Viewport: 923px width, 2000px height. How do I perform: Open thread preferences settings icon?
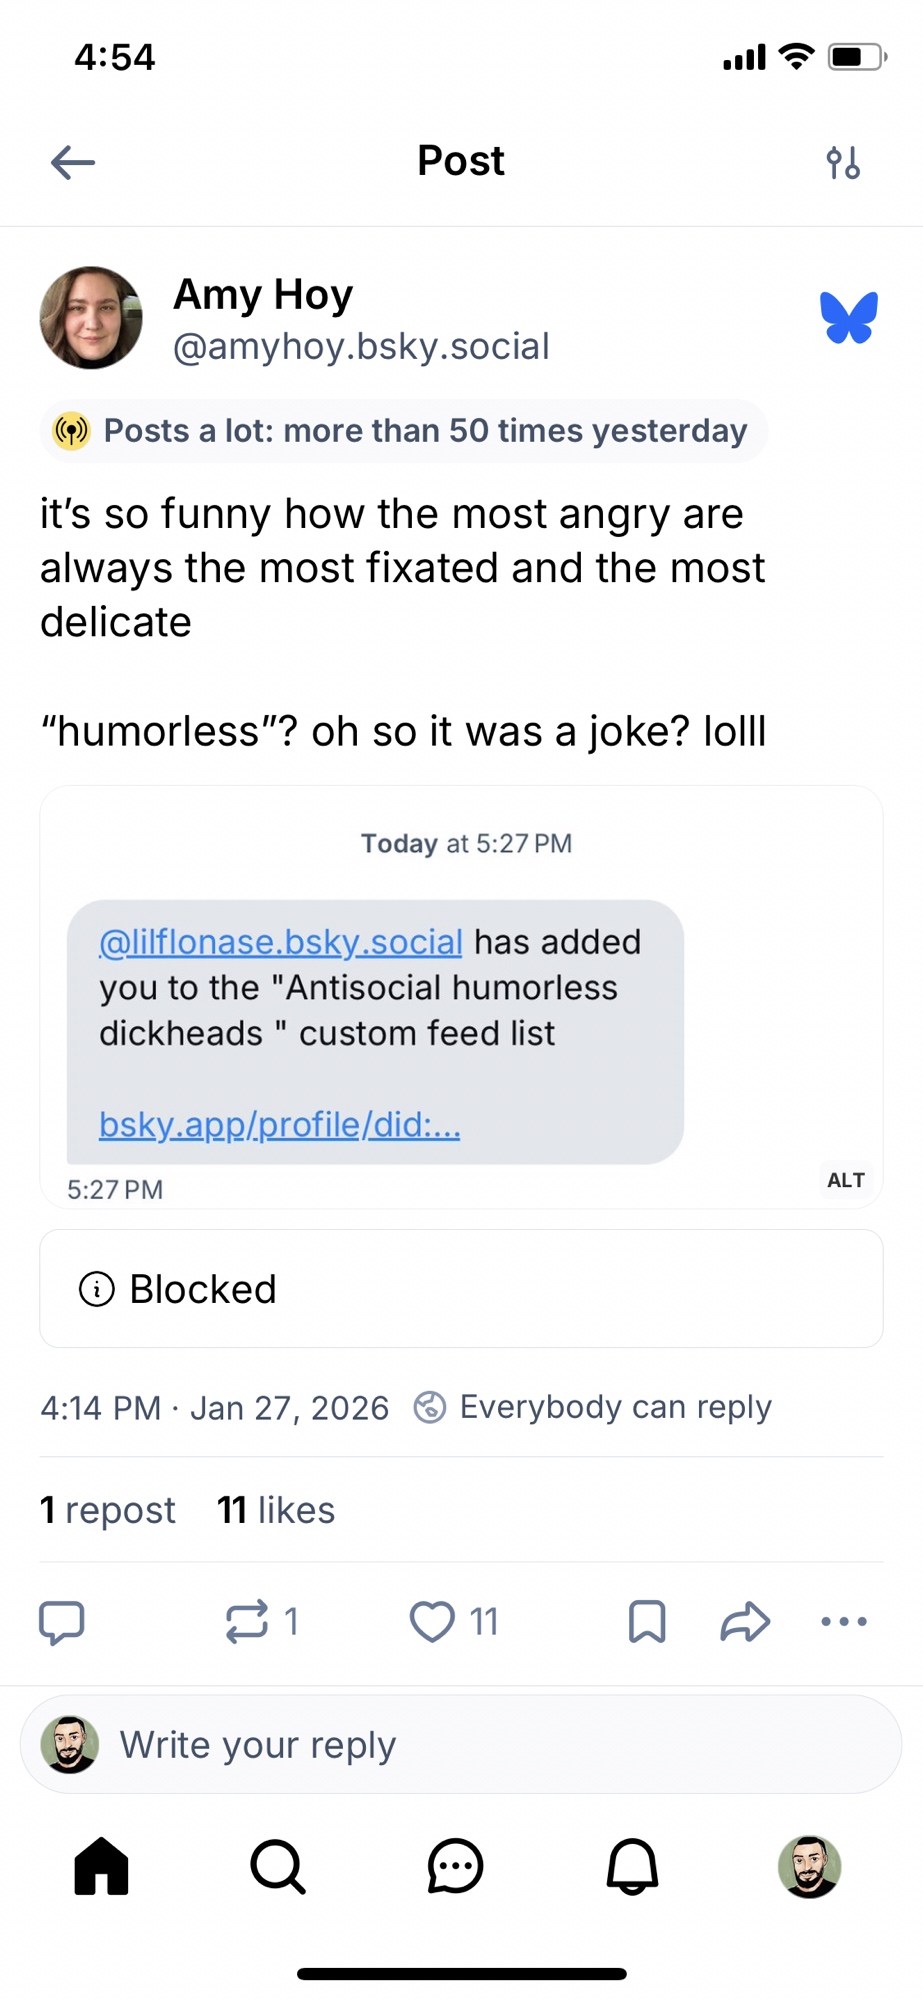(x=843, y=162)
